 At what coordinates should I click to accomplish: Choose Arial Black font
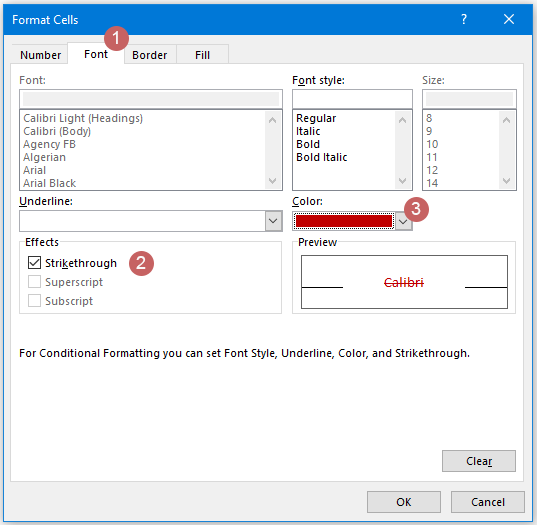(x=49, y=183)
